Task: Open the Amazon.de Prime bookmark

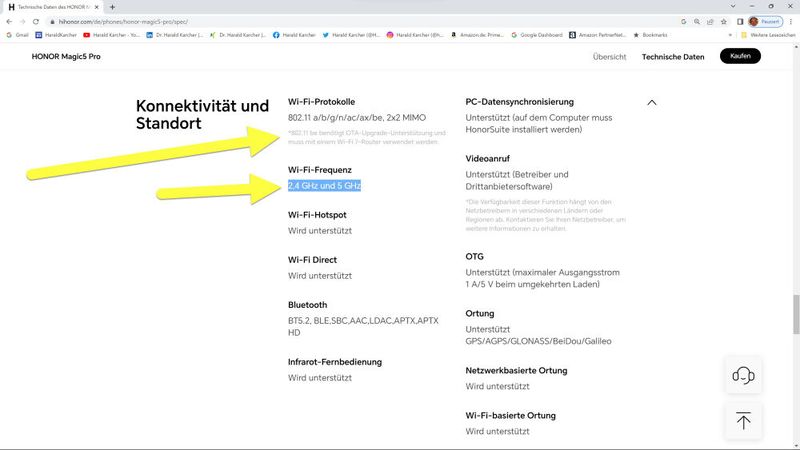Action: 477,35
